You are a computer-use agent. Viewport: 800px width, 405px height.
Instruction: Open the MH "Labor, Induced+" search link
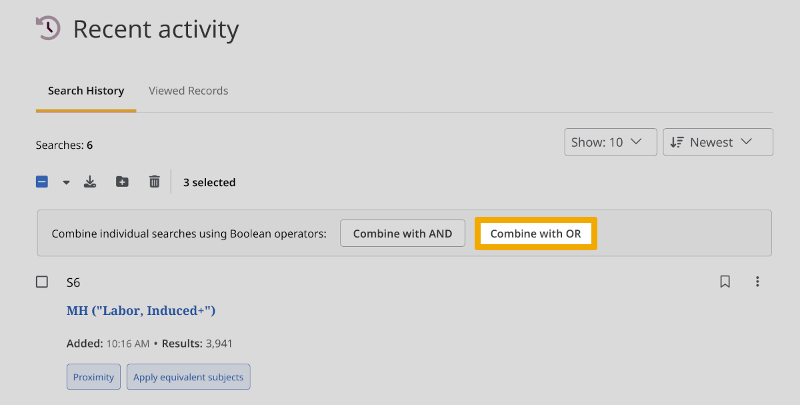click(141, 311)
